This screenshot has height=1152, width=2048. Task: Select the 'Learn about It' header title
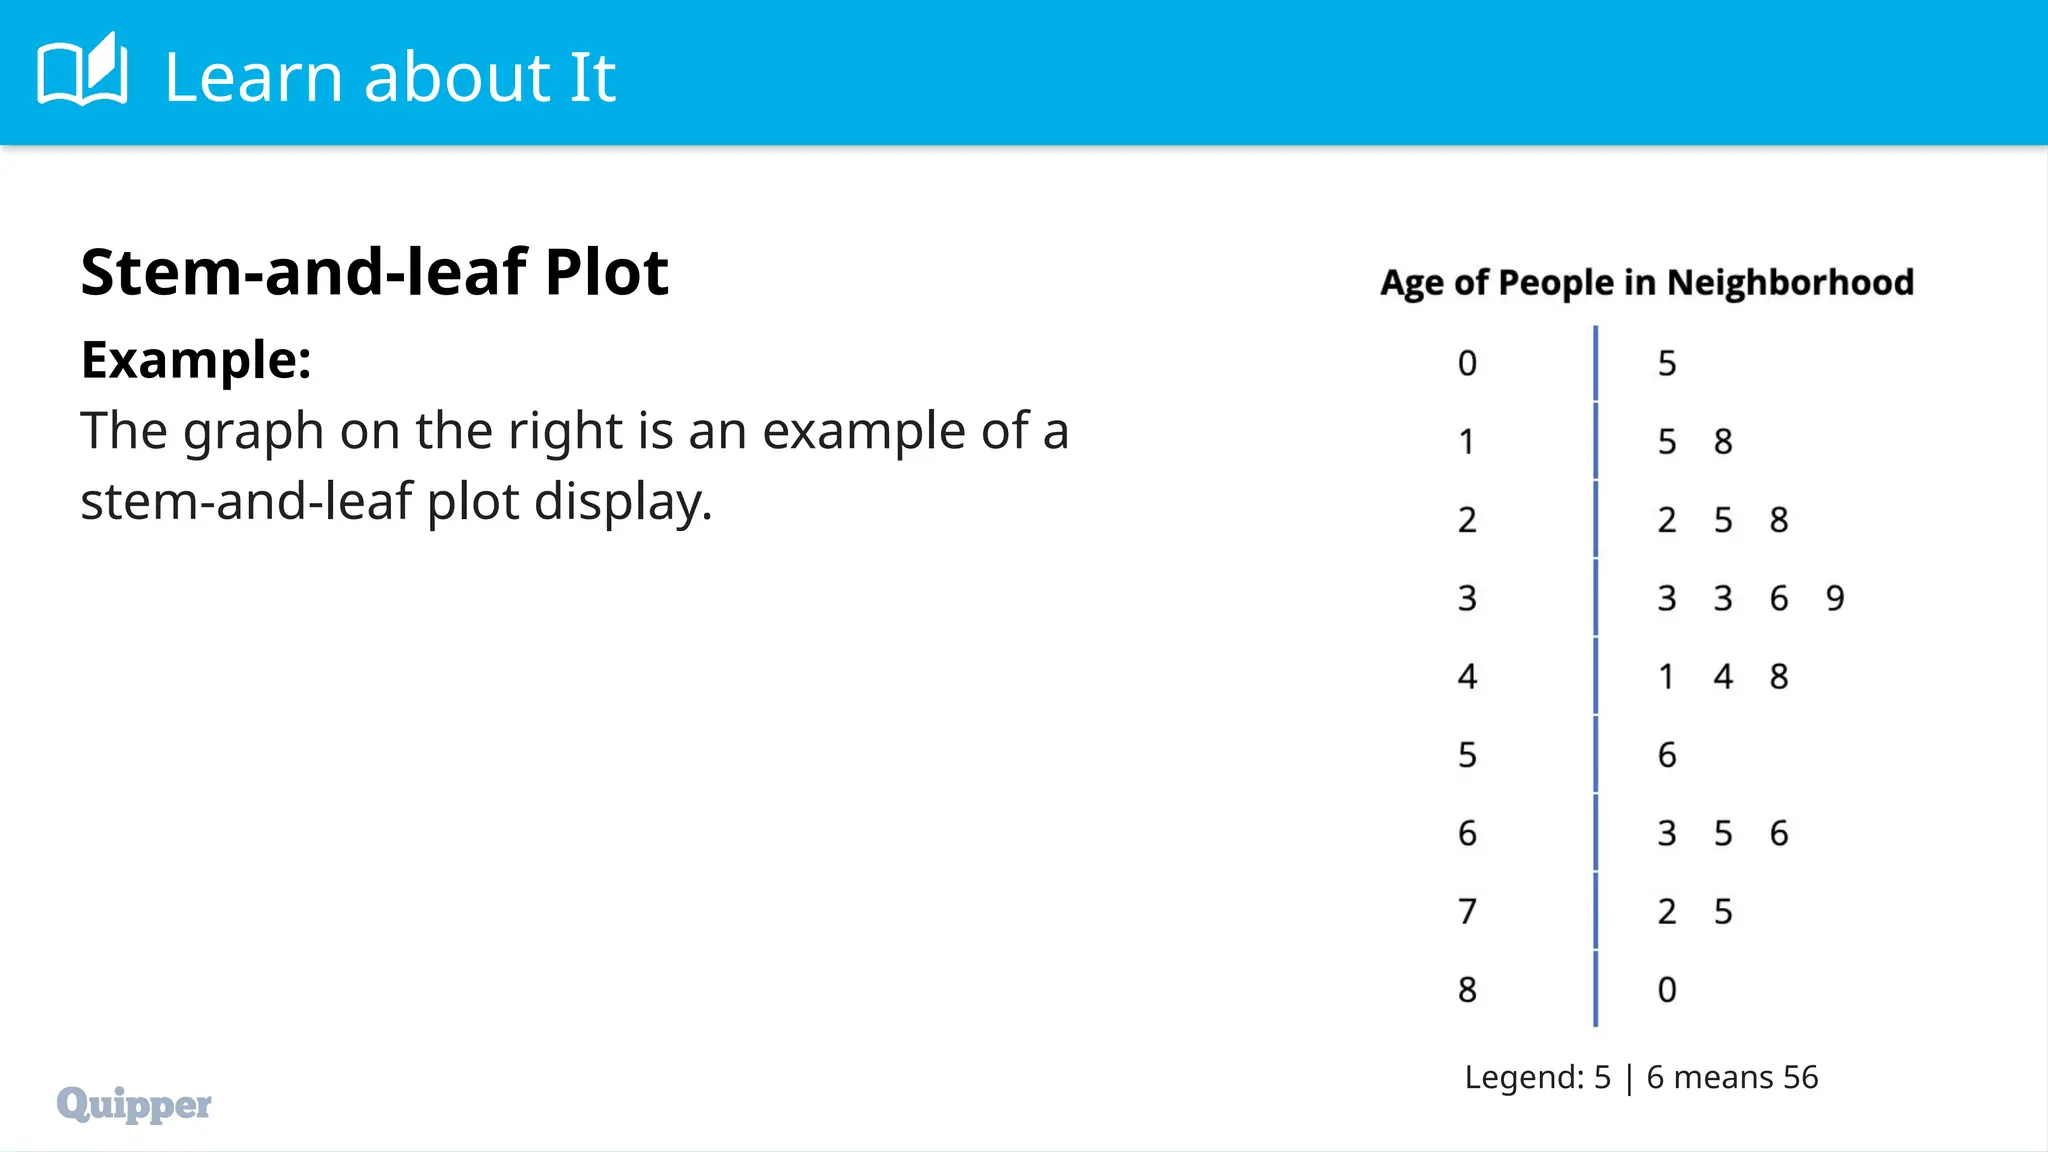390,77
